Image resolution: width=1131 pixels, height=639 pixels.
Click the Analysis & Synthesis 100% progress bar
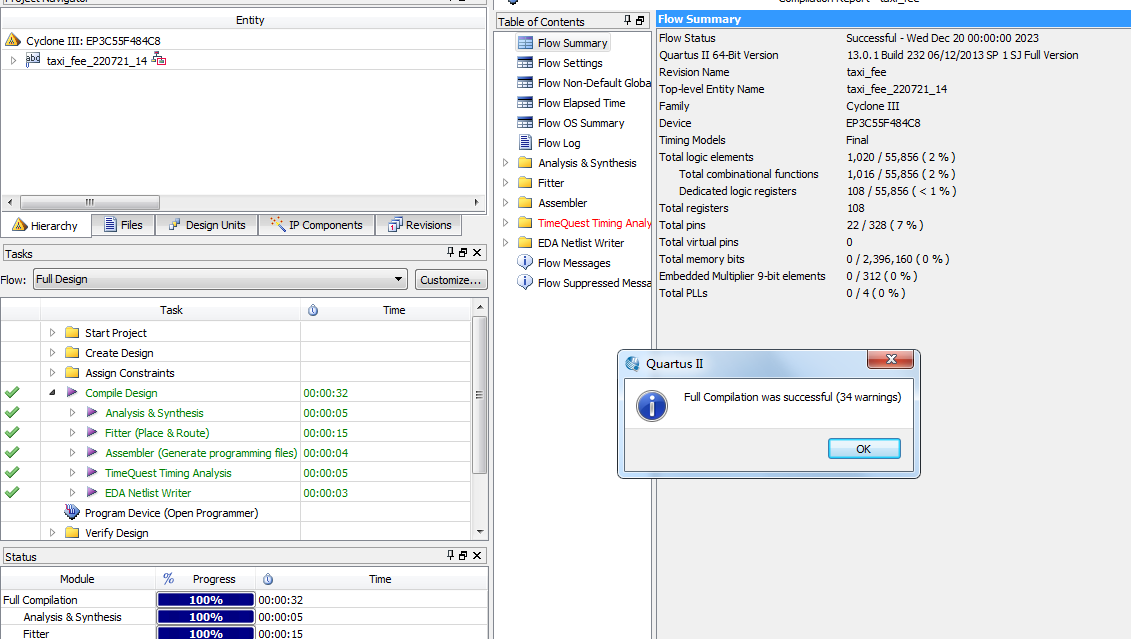click(x=206, y=617)
